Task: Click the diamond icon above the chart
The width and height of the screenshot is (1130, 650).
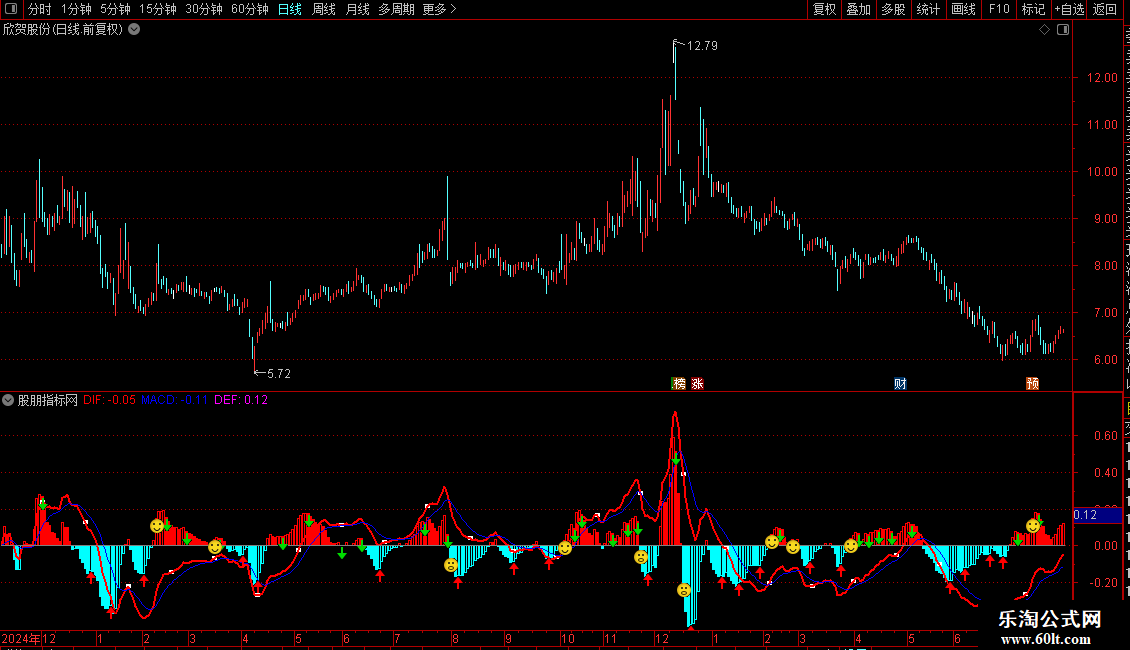Action: [x=1044, y=30]
